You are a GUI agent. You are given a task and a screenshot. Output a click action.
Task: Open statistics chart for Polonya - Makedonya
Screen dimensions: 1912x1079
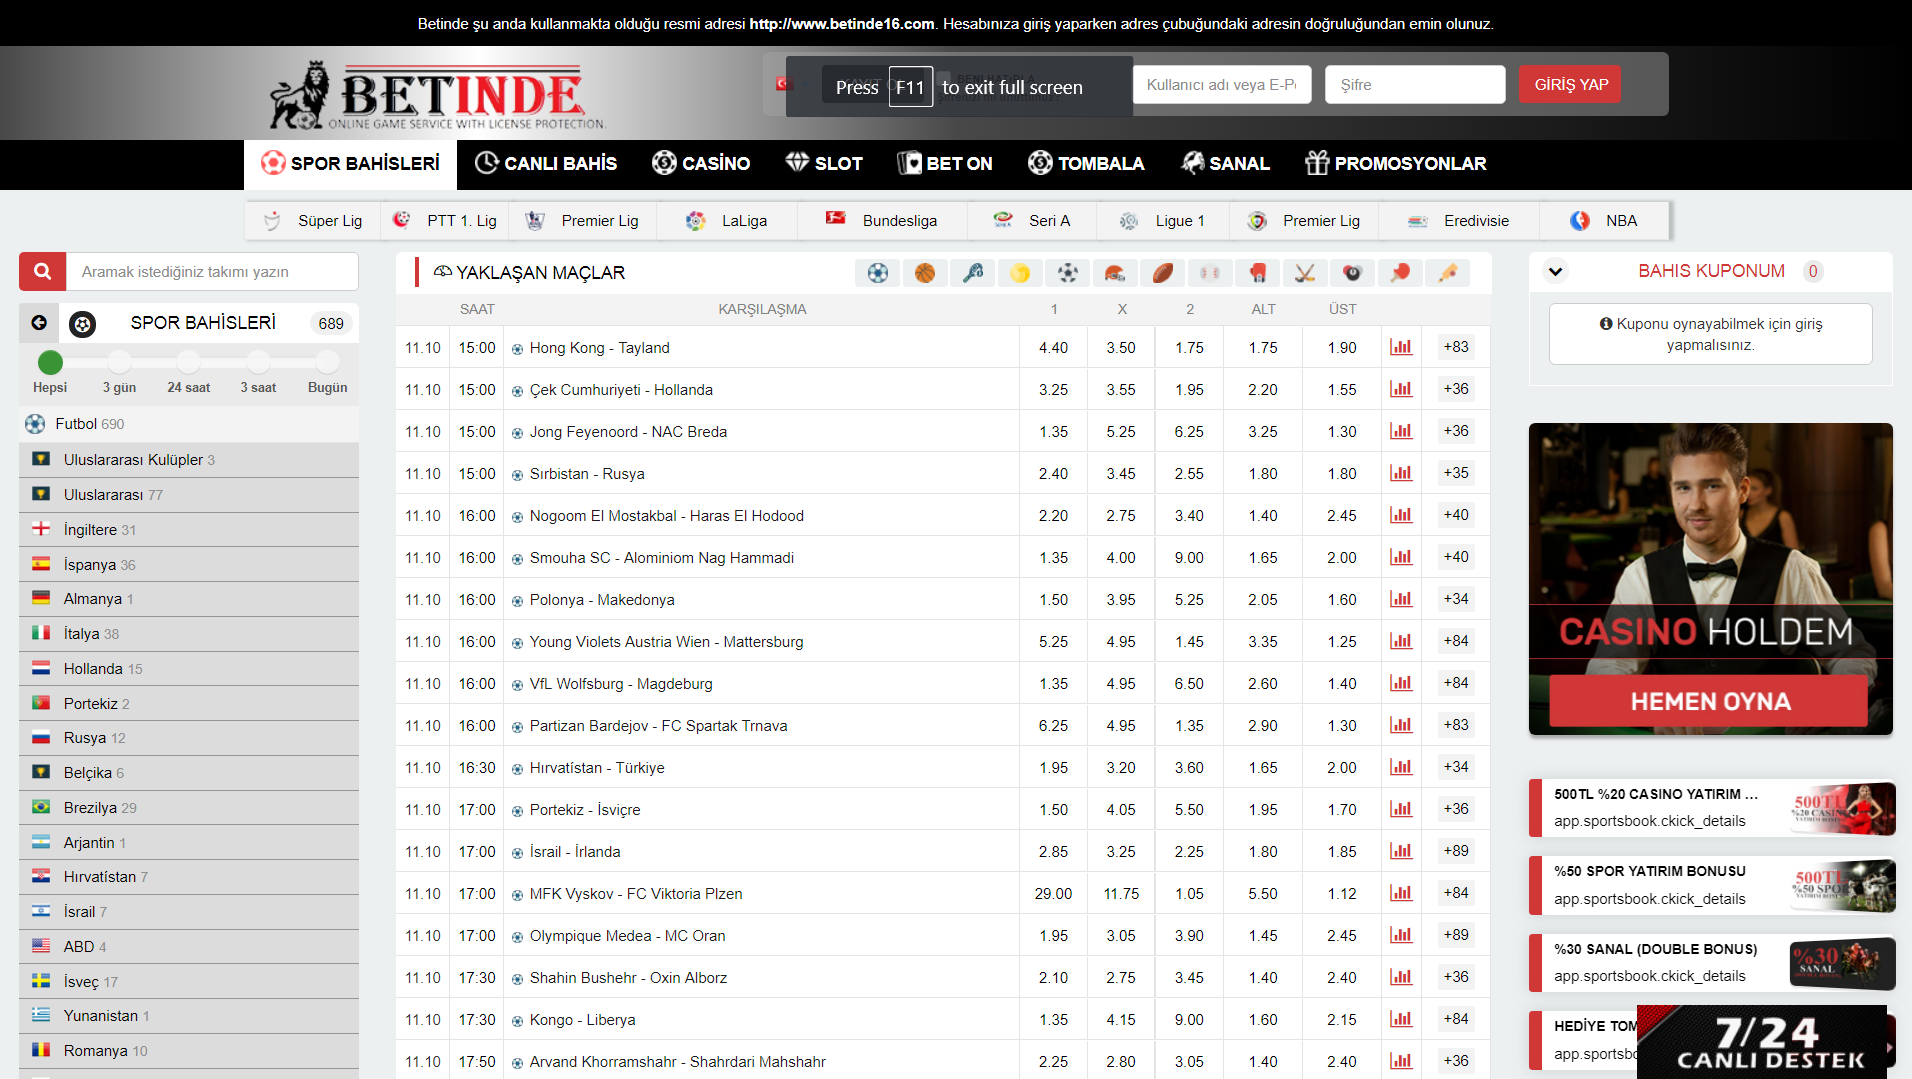(x=1401, y=599)
